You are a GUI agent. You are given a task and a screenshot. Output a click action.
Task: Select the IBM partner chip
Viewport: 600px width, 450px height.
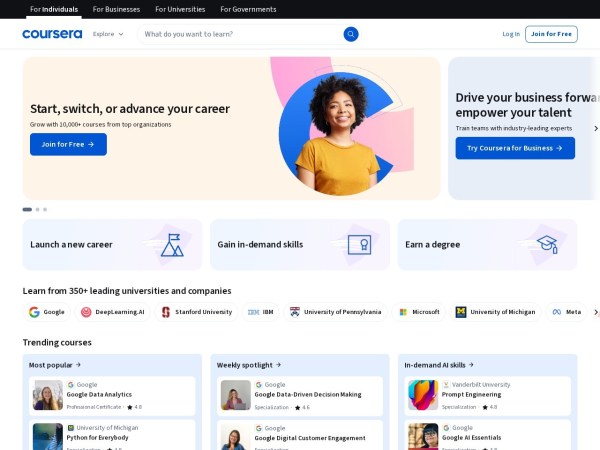click(261, 312)
